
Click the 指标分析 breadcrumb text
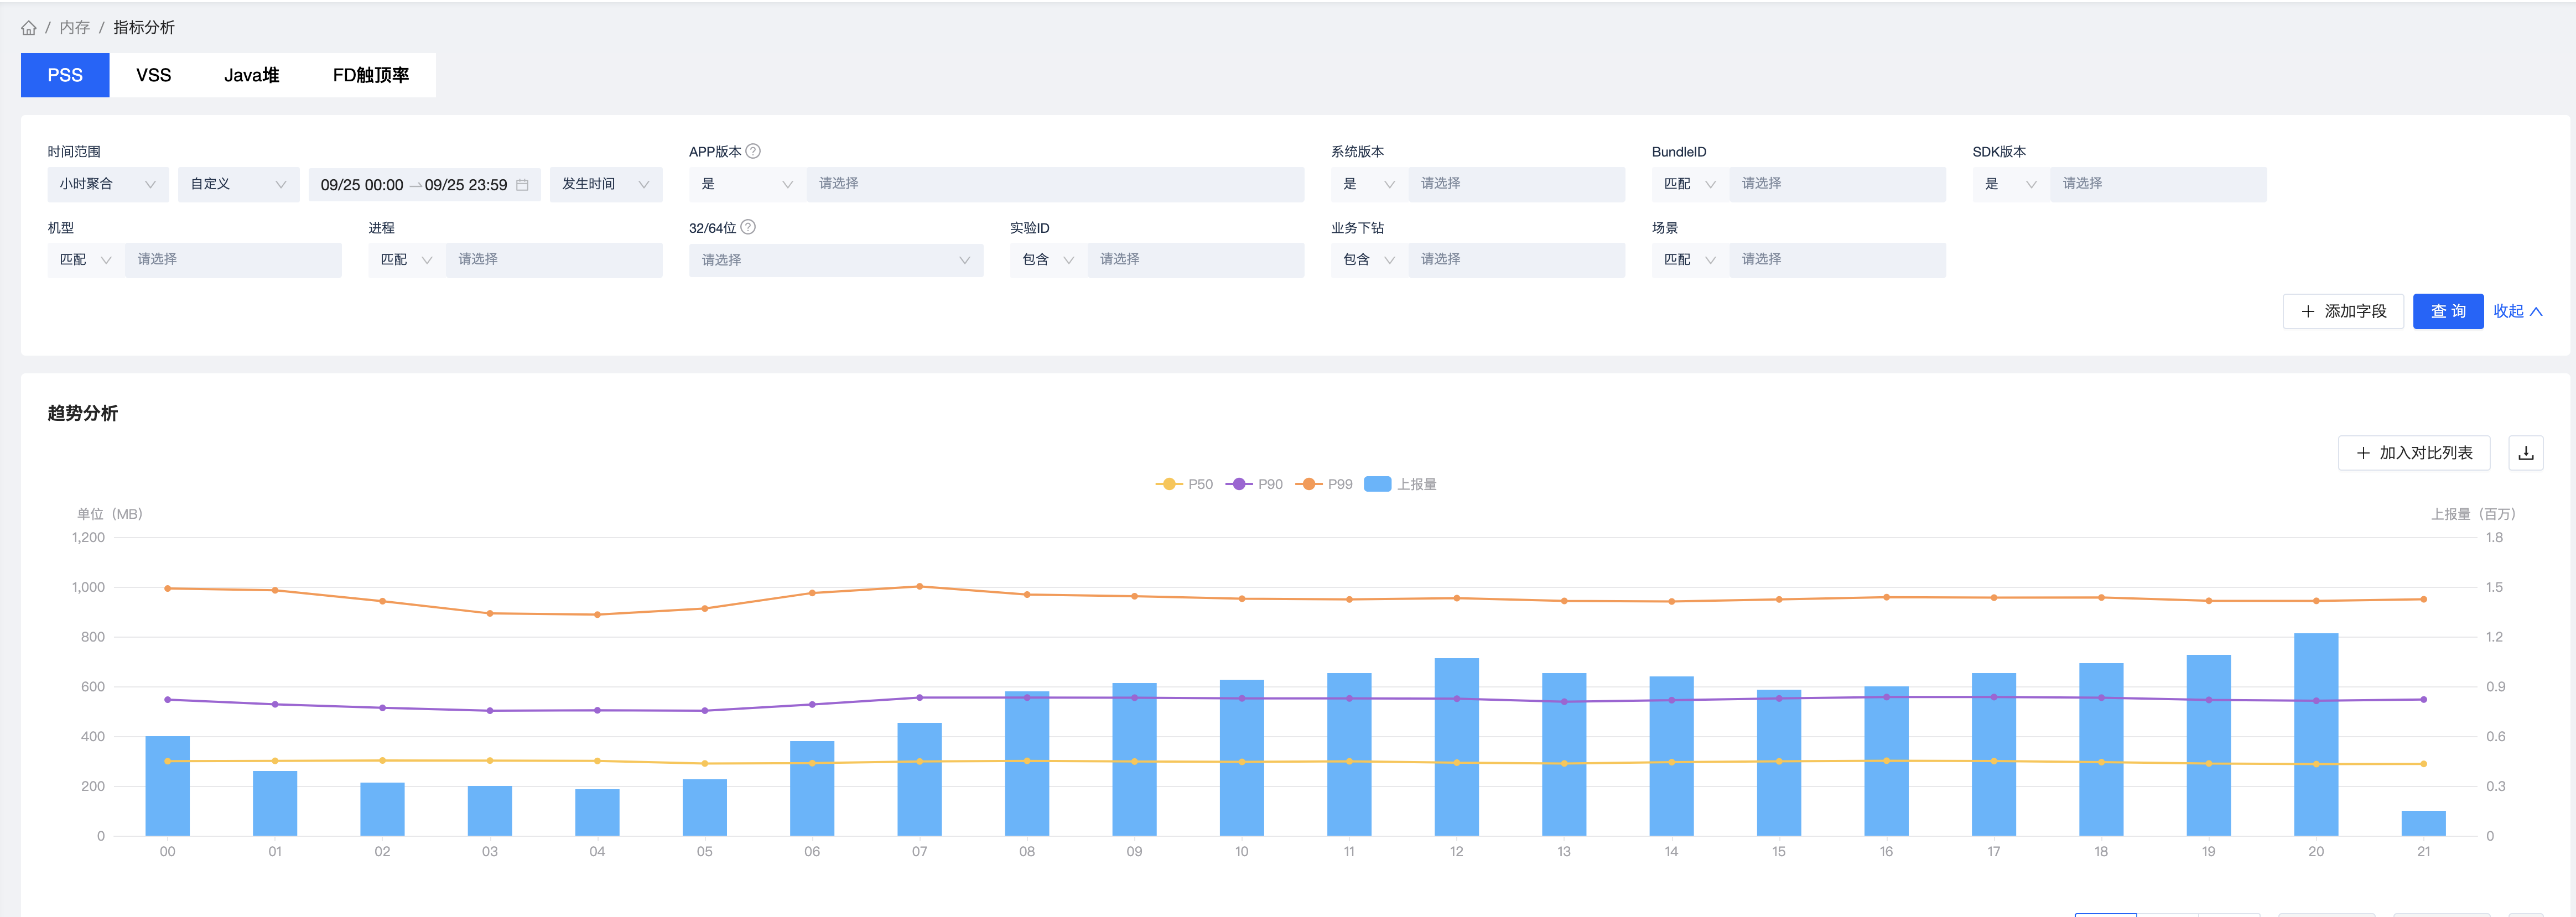point(144,28)
